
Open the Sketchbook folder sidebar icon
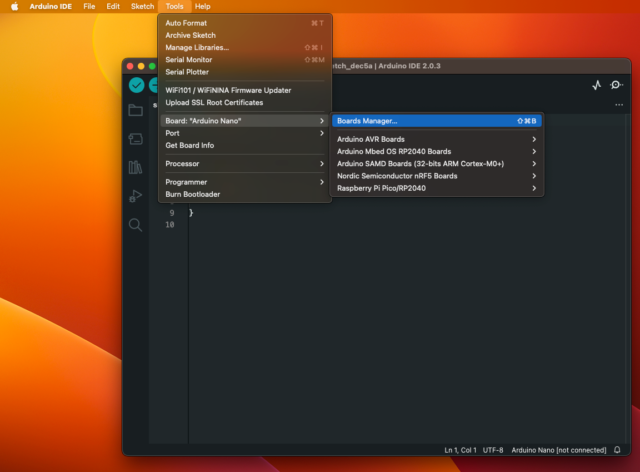pos(135,110)
